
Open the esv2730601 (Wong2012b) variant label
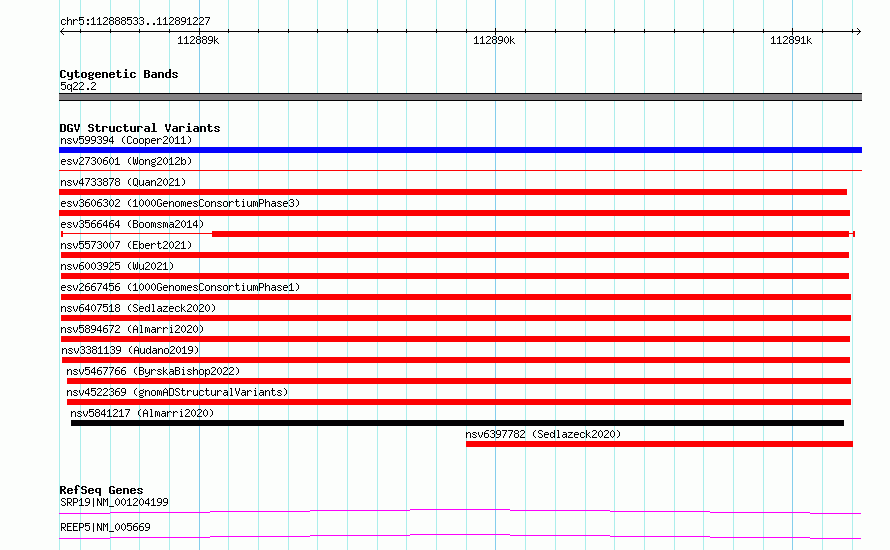[126, 161]
